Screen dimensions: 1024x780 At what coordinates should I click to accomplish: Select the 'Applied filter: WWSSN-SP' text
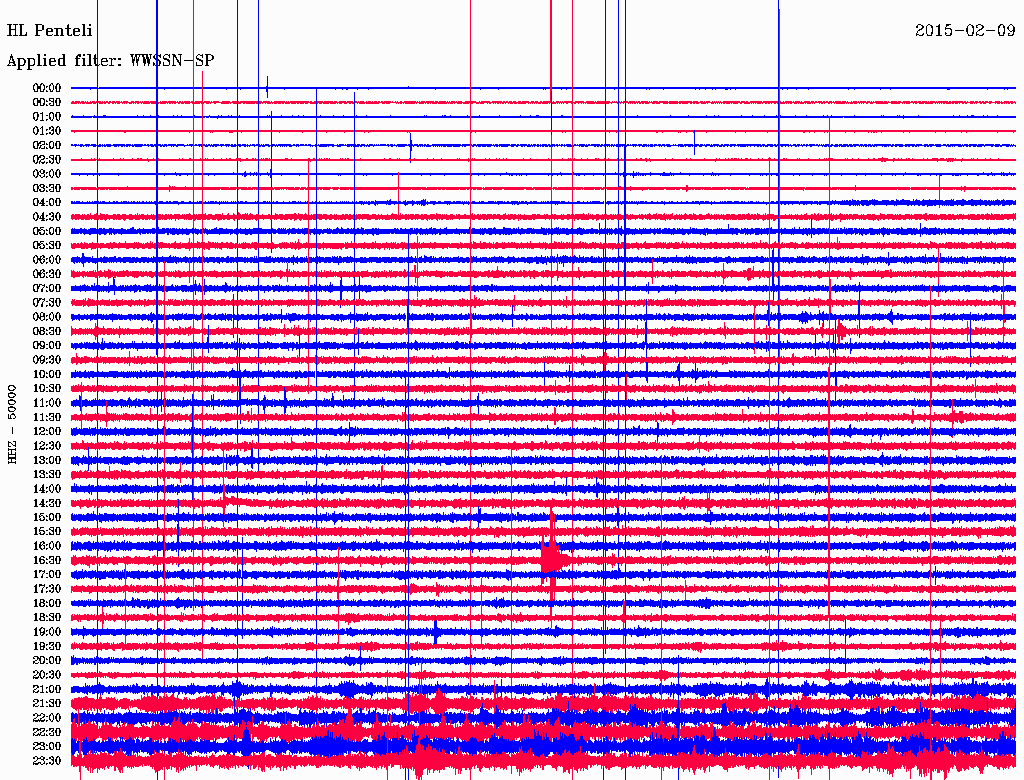(110, 61)
